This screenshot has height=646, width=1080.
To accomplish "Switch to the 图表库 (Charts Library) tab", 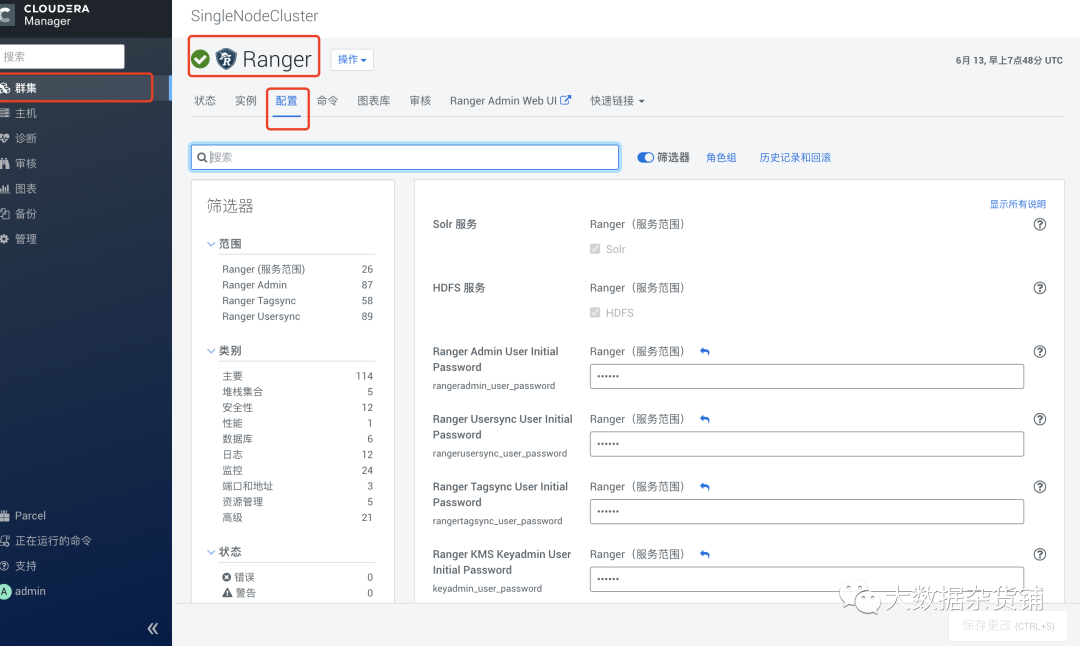I will pyautogui.click(x=373, y=101).
